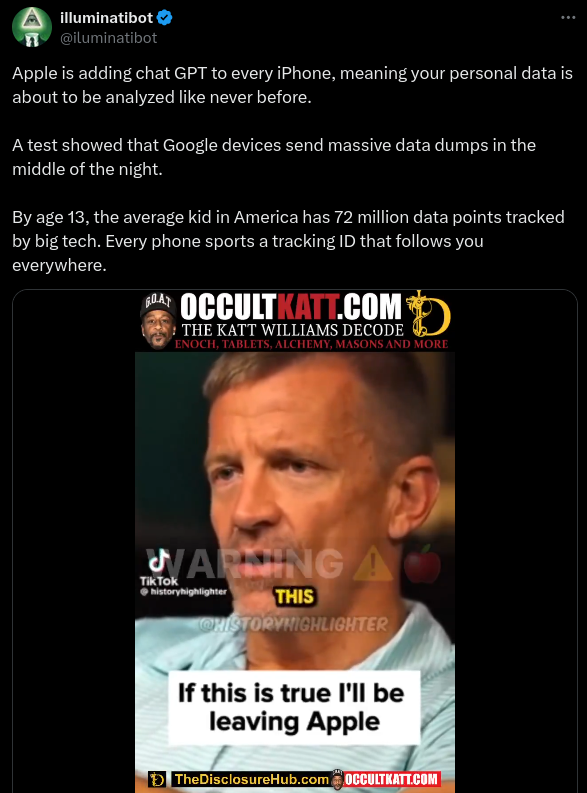Click the tweet paragraph about Google devices
587x793 pixels.
tap(274, 157)
